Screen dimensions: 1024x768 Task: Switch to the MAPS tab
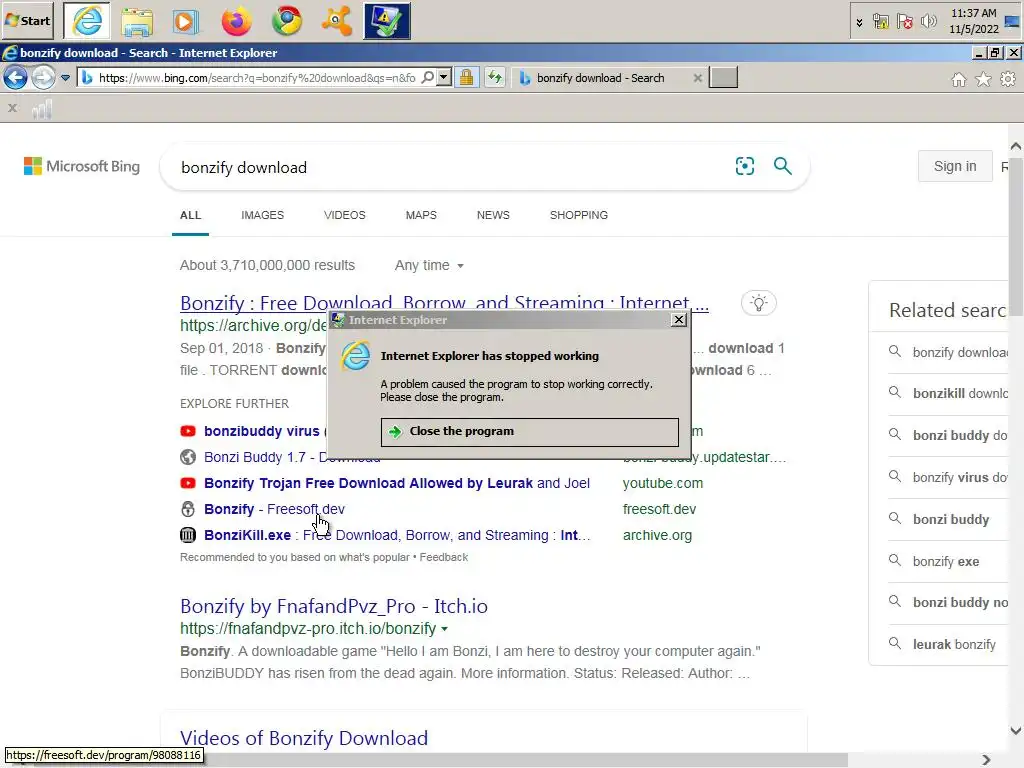[421, 215]
